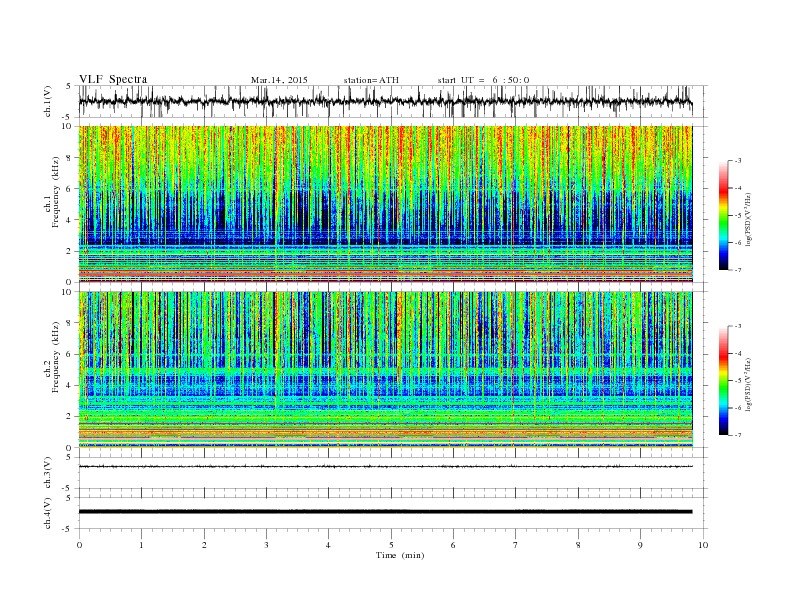Click the '-5' tick on the ch.2 colorbar
The image size is (792, 612).
(x=737, y=381)
